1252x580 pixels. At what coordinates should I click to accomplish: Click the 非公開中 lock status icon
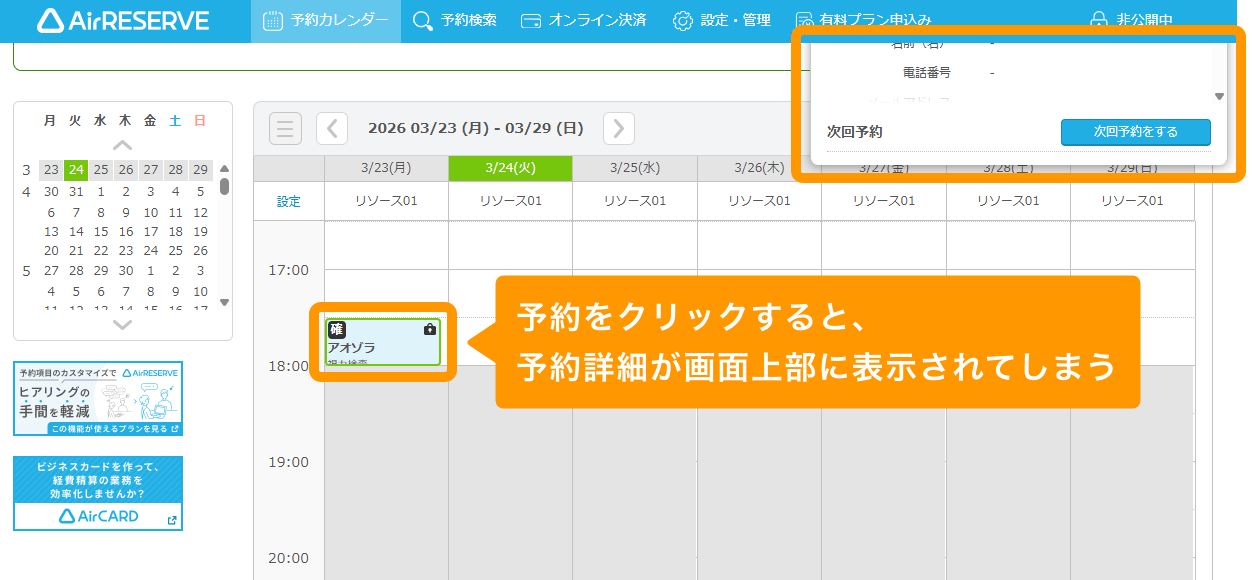(1099, 20)
